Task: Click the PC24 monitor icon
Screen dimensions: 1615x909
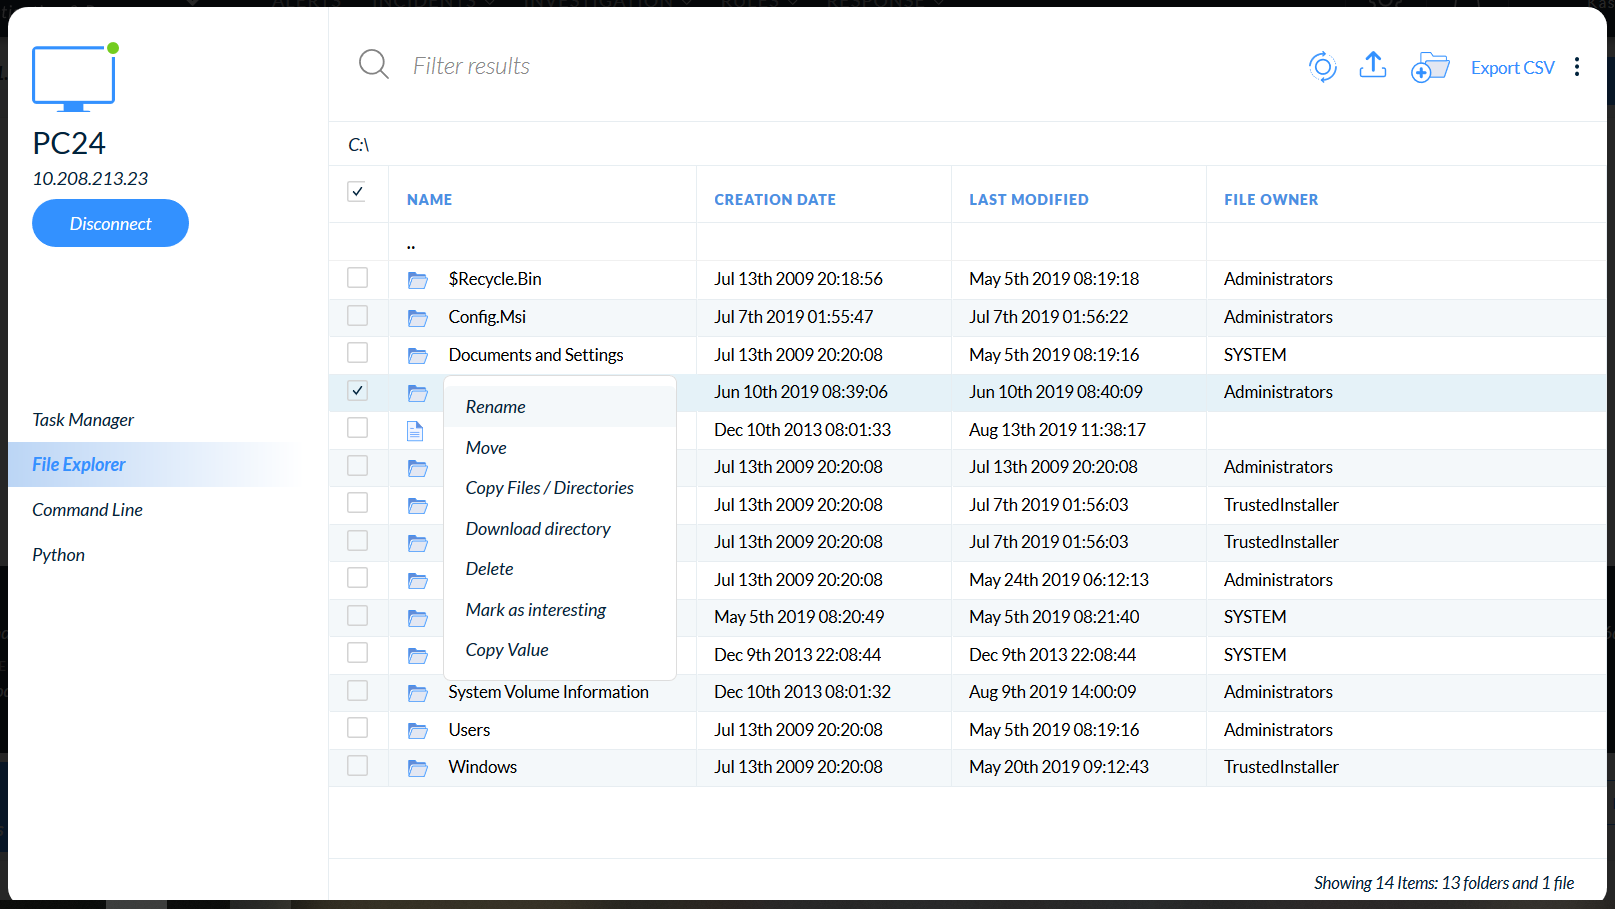Action: pos(74,77)
